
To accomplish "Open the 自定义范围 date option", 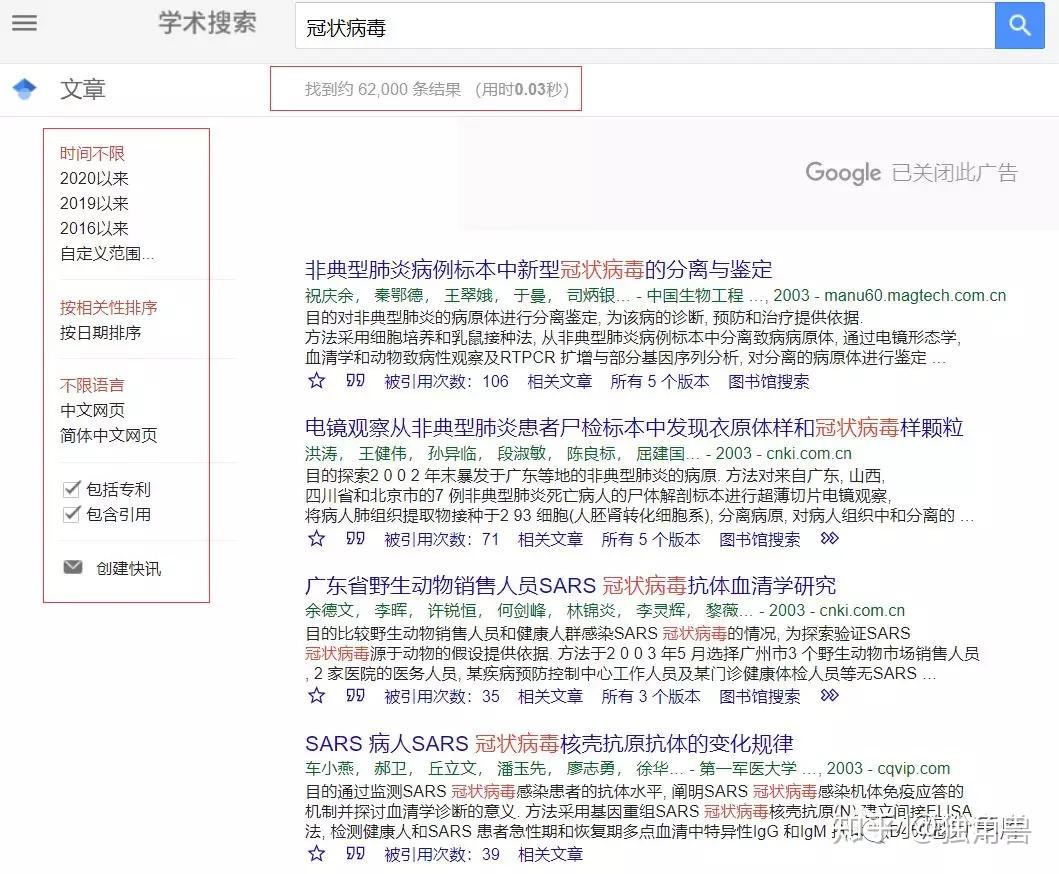I will 107,253.
